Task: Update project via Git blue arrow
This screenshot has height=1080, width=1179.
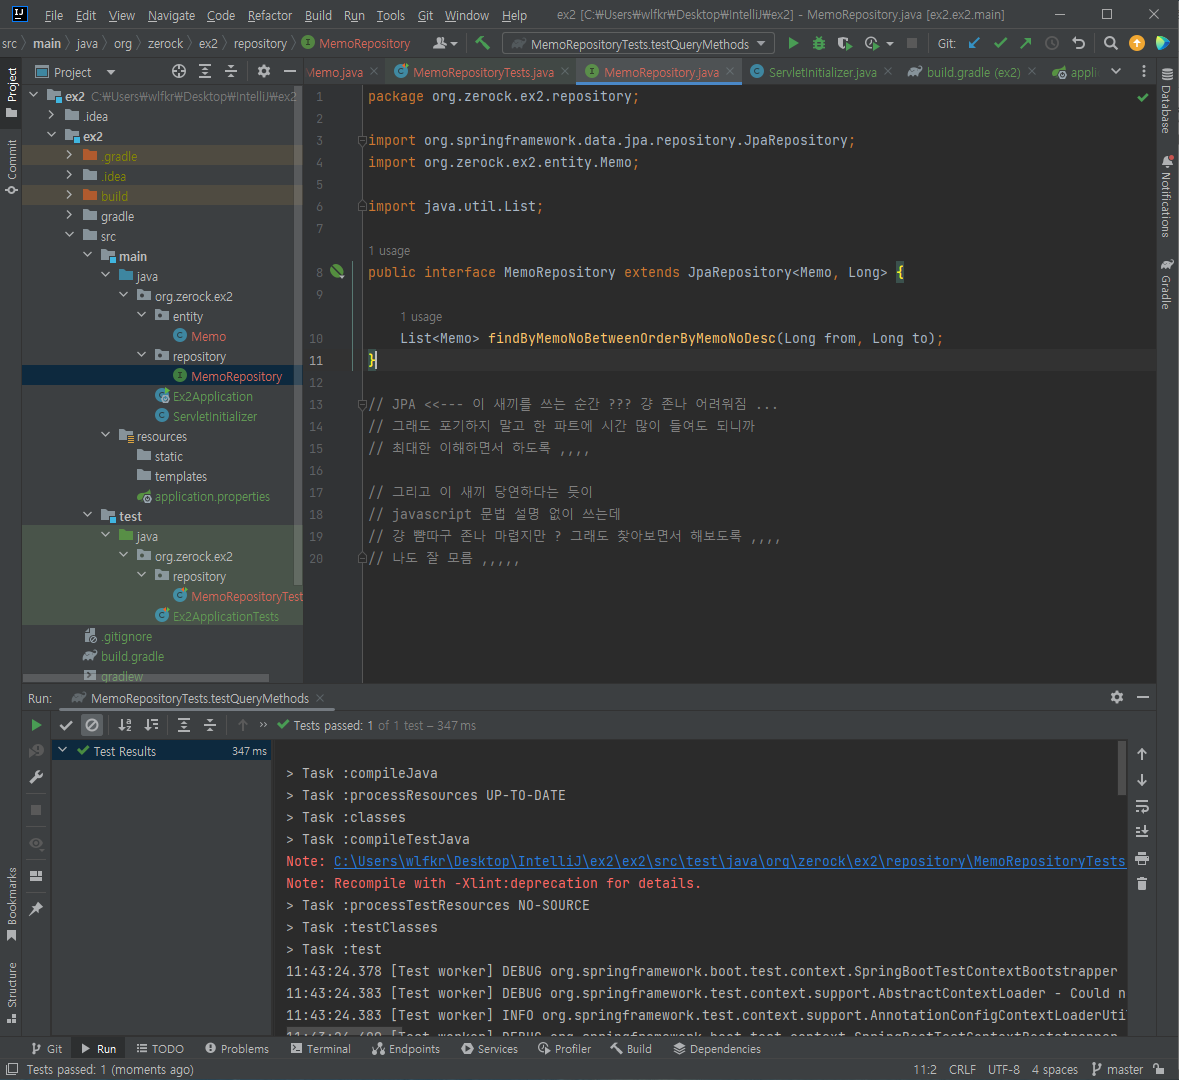Action: 974,44
